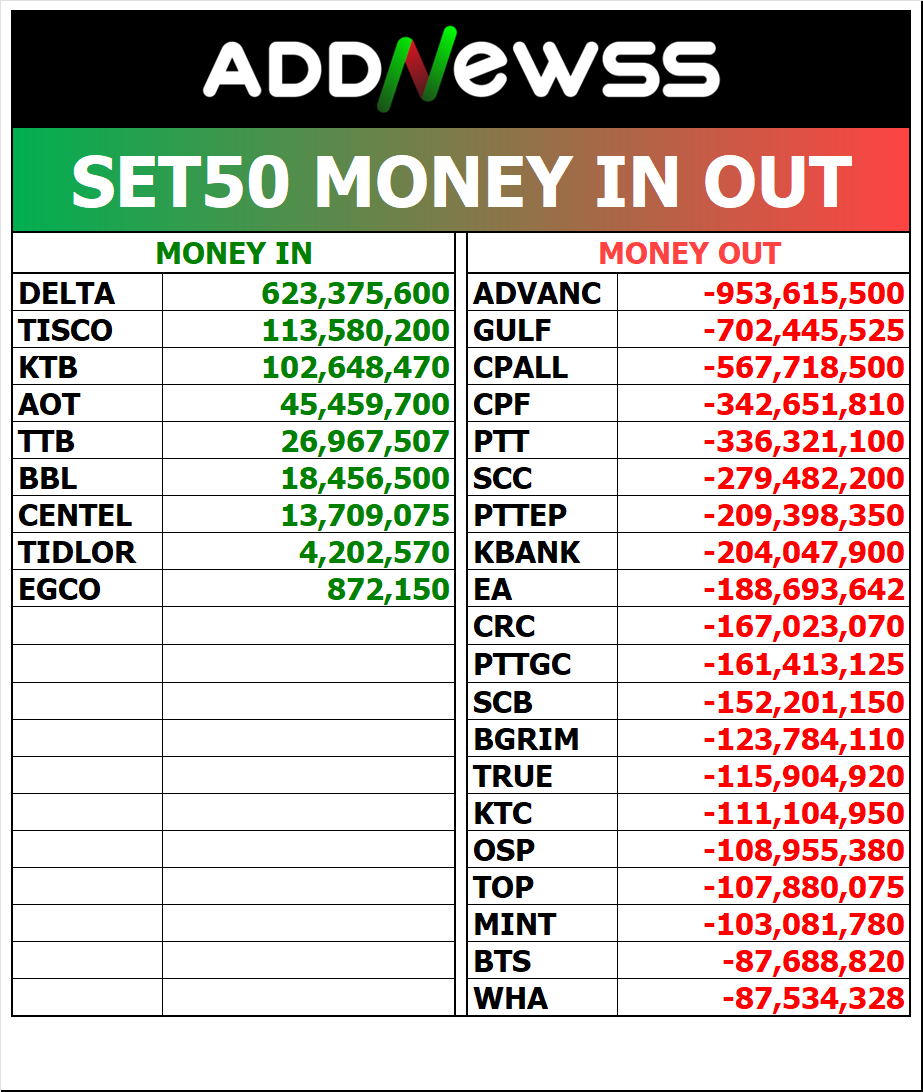The image size is (923, 1092).
Task: Click the EGCO value 872,150
Action: click(388, 589)
